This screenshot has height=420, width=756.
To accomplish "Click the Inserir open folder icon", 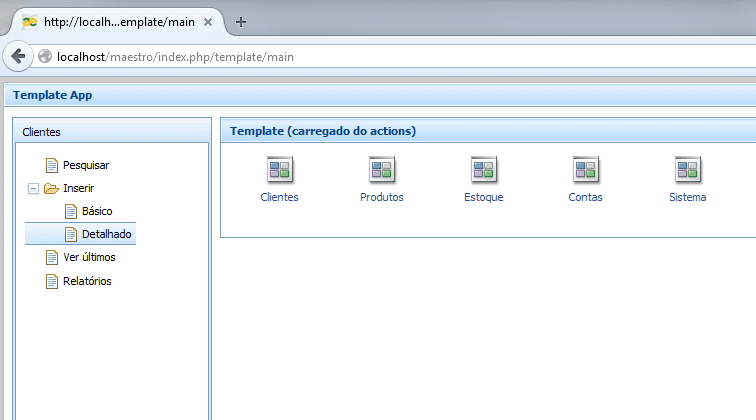I will [x=51, y=188].
